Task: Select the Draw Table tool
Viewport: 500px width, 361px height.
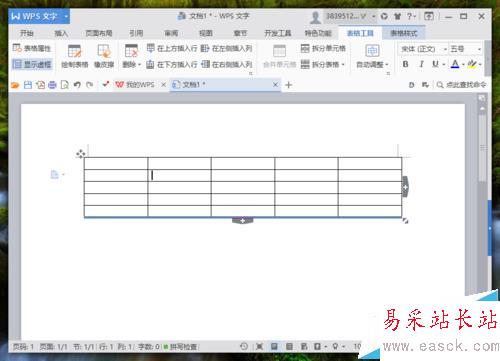Action: point(74,56)
